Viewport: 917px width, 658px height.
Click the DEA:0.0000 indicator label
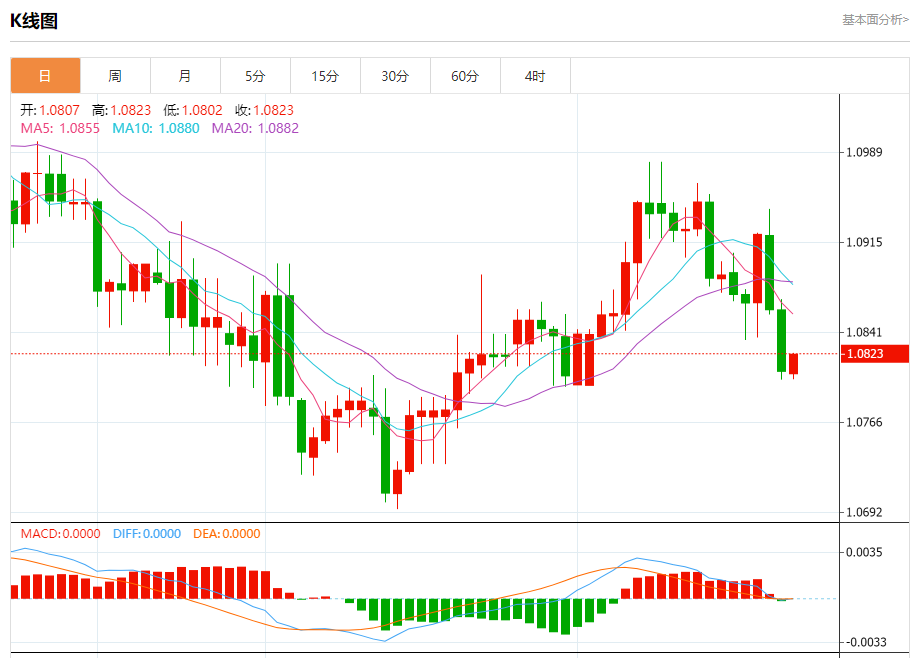pyautogui.click(x=227, y=533)
